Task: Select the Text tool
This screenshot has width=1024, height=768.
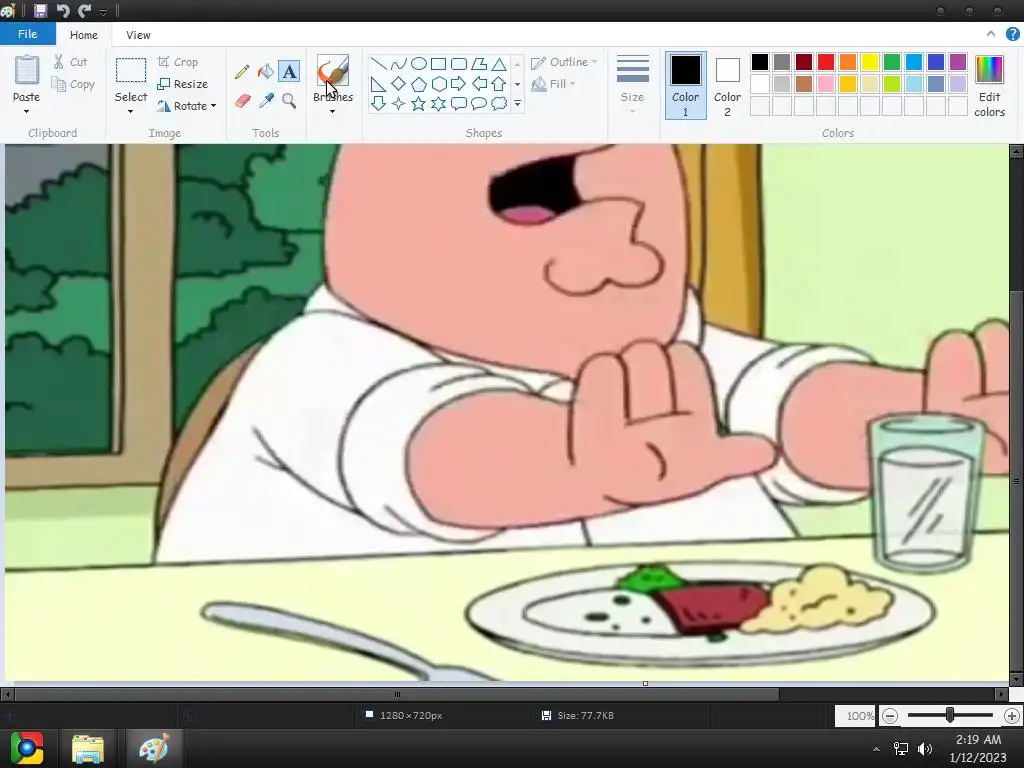Action: click(289, 71)
